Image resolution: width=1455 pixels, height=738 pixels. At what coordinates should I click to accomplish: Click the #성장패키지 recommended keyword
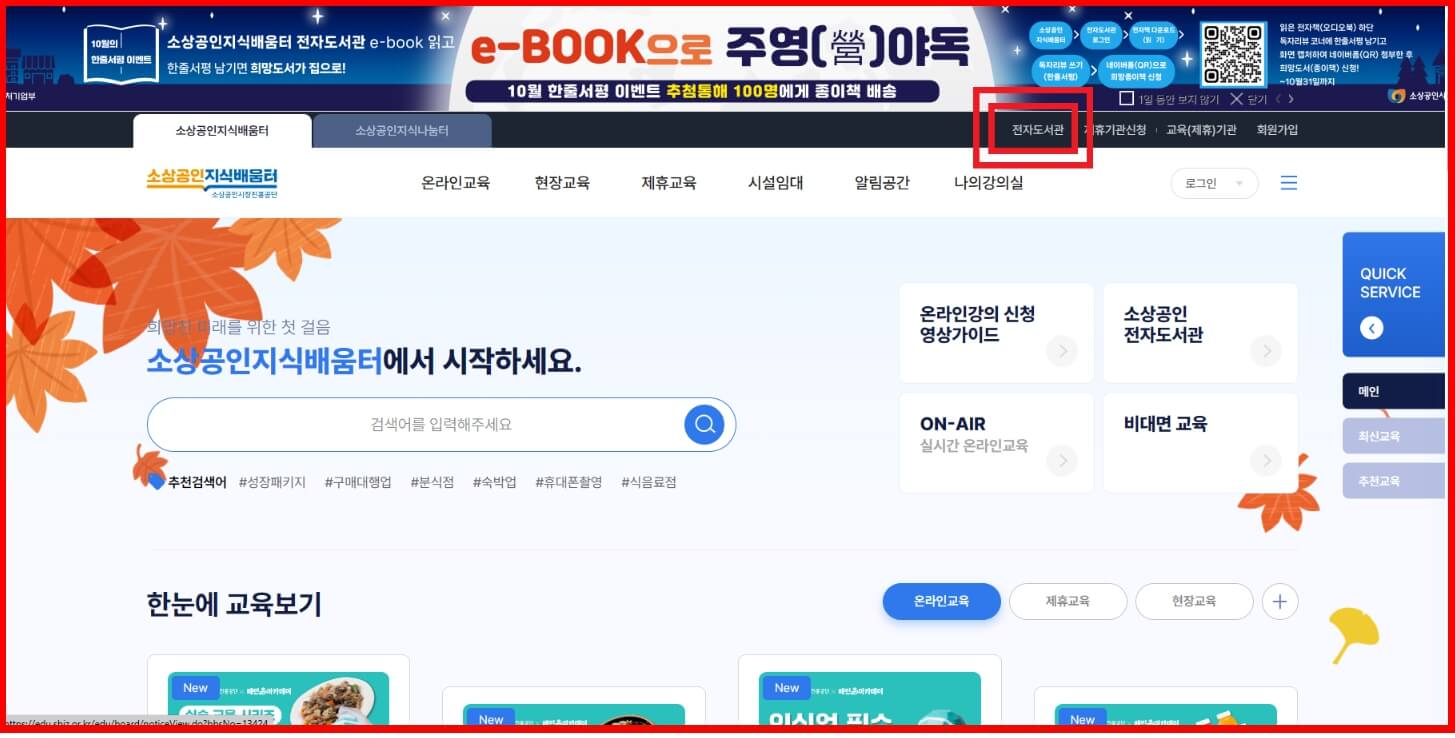pos(272,482)
